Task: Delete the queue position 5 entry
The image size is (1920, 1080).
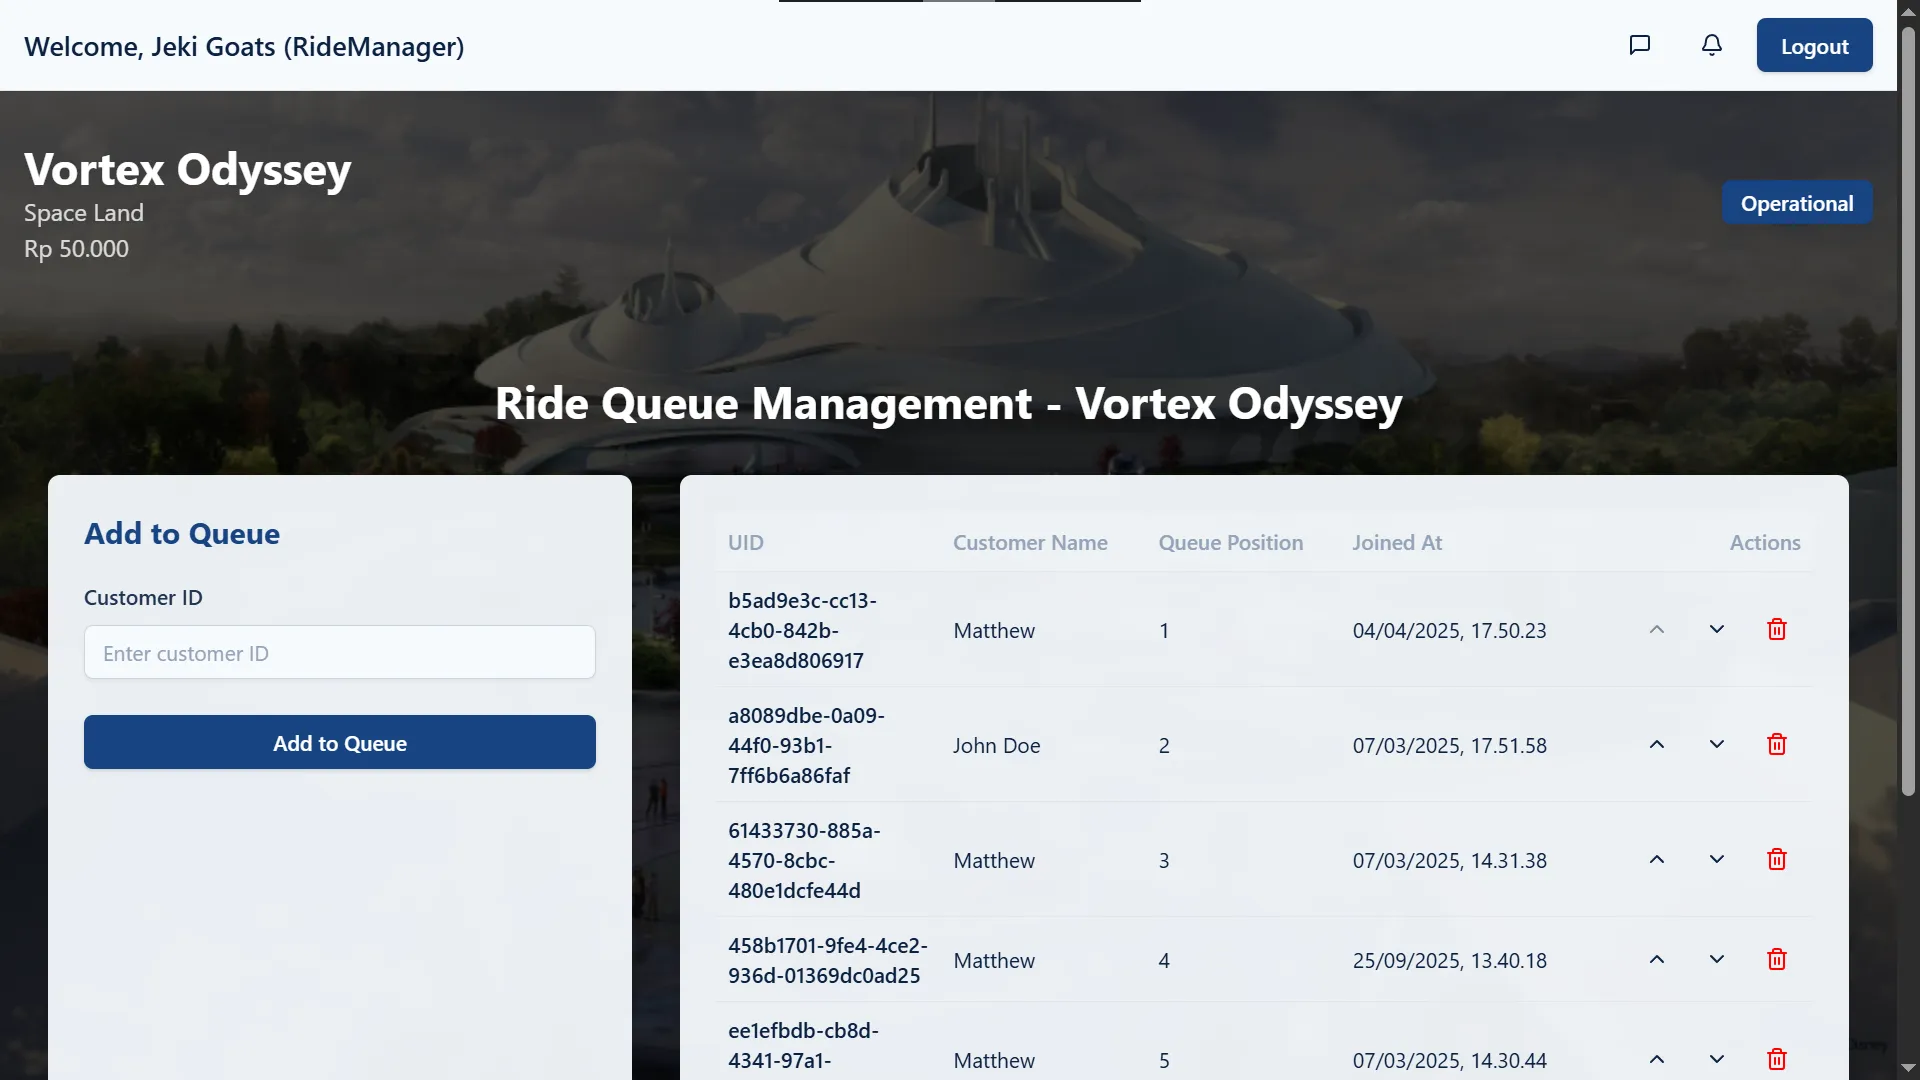Action: 1776,1059
